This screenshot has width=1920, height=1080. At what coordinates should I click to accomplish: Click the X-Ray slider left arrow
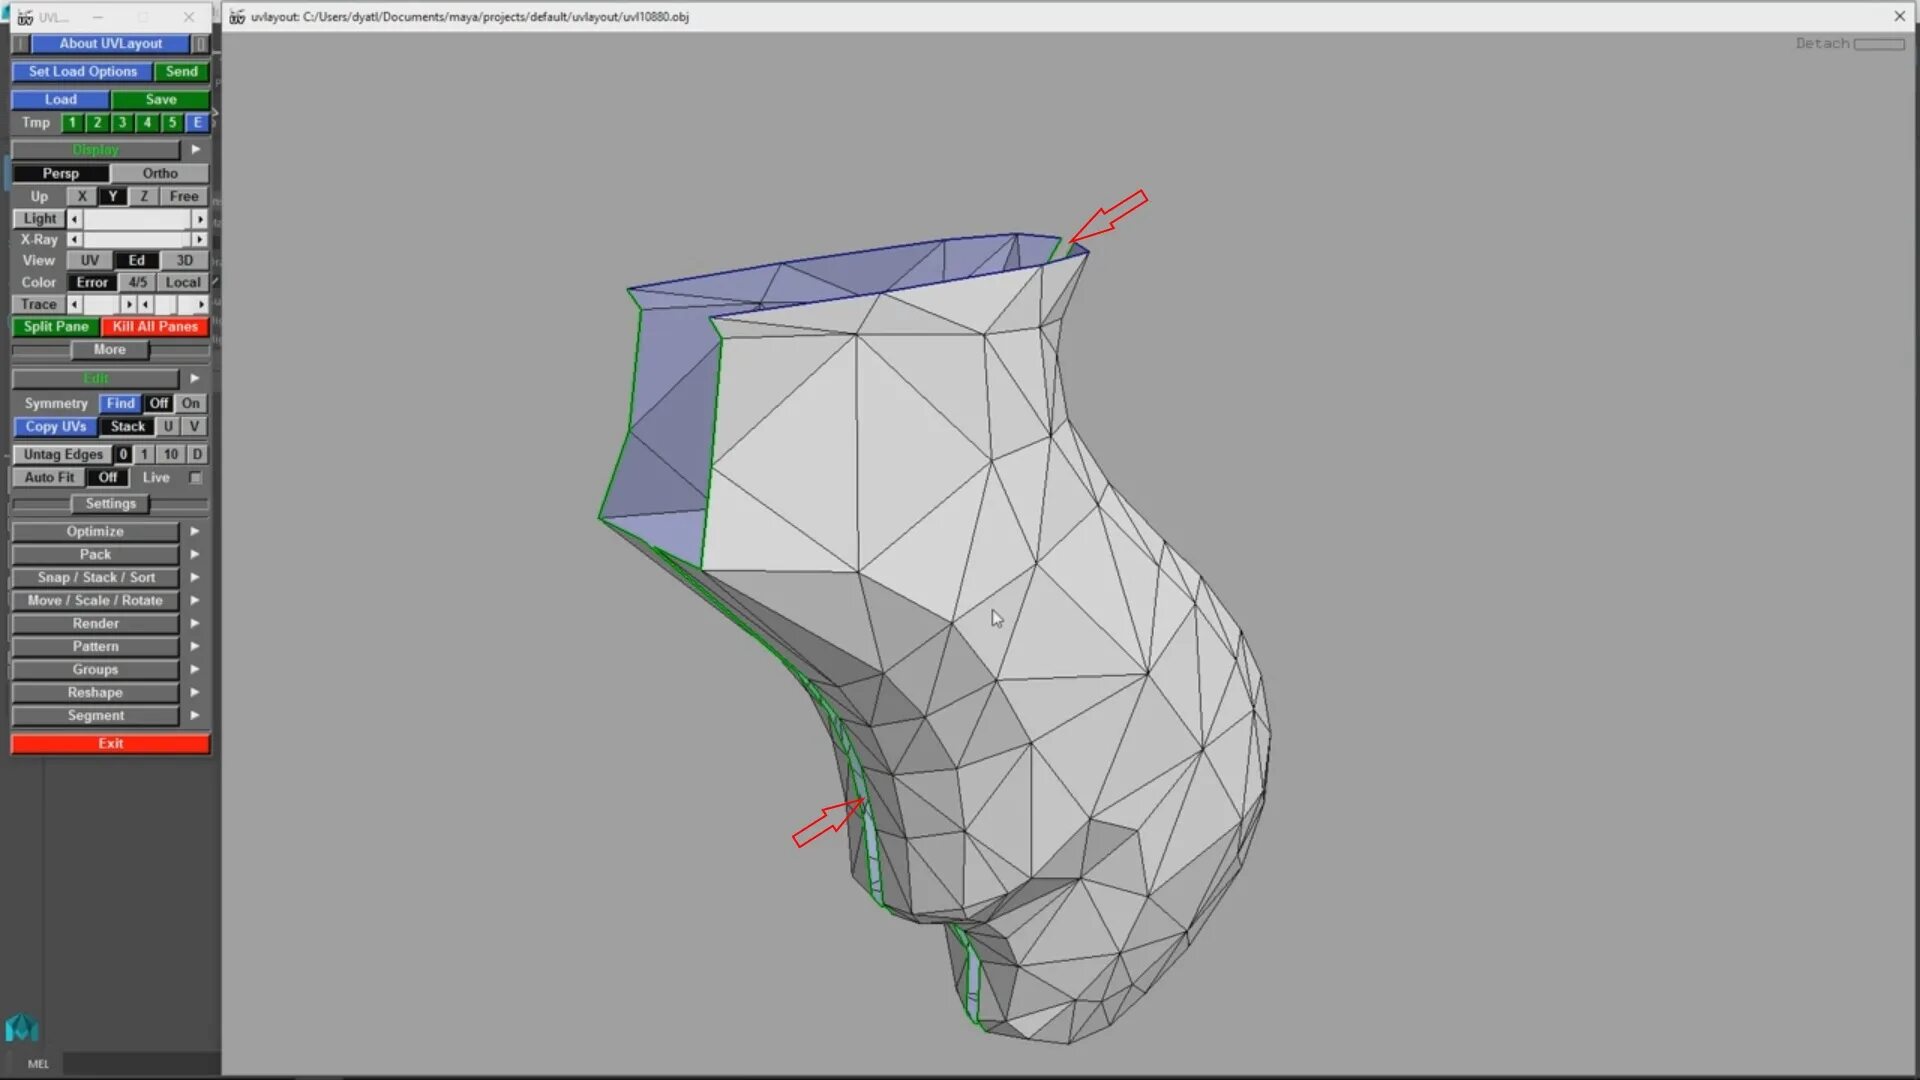click(74, 240)
